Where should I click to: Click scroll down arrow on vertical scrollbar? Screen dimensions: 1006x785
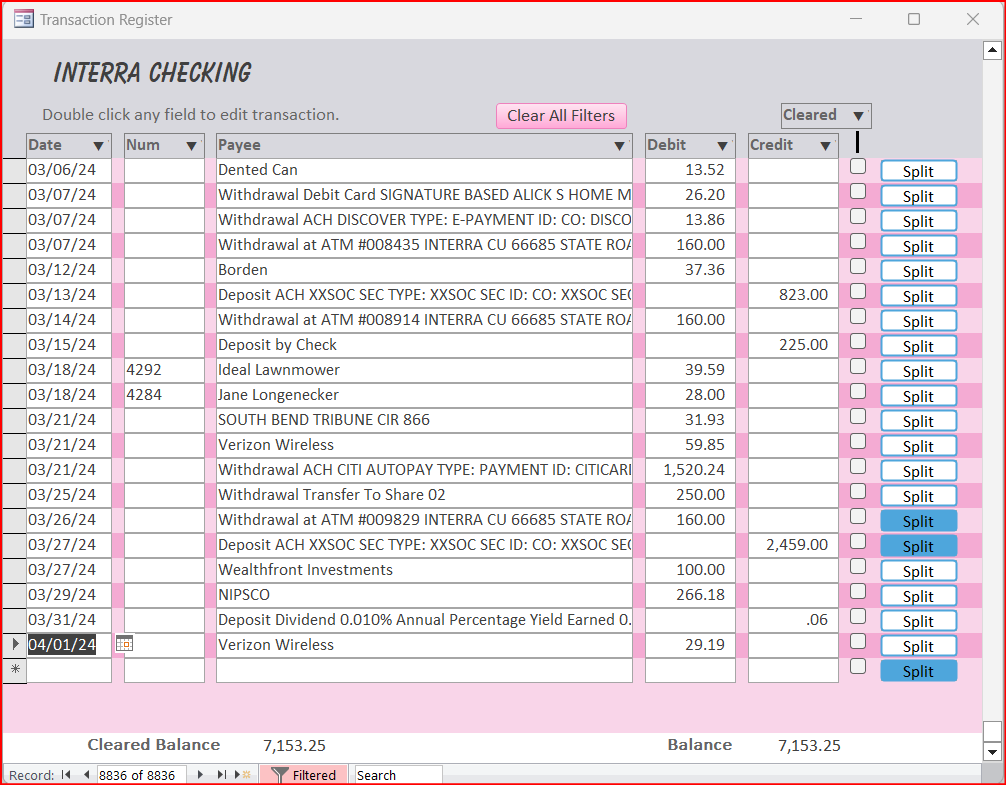(x=992, y=752)
